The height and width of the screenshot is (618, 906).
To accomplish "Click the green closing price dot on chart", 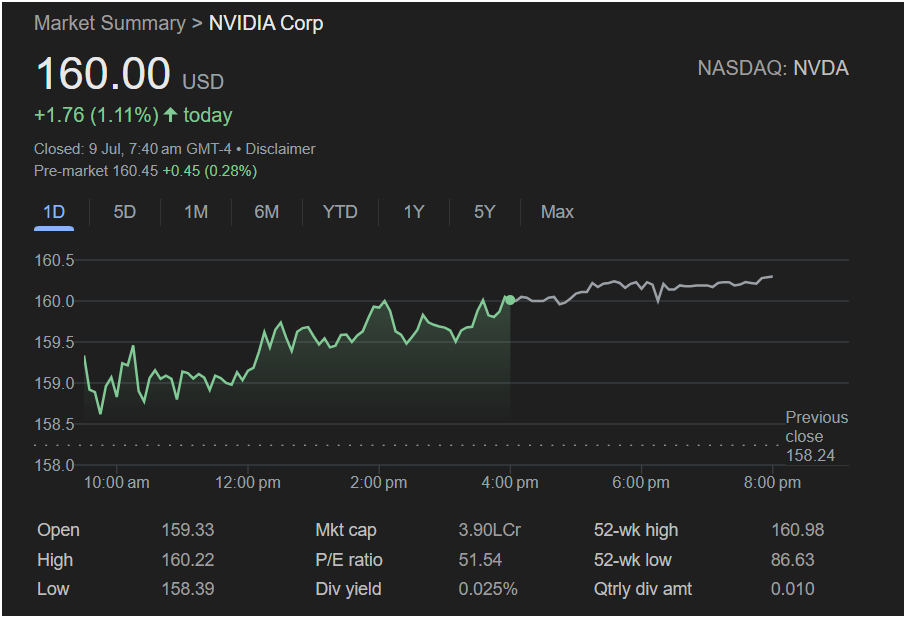I will pyautogui.click(x=510, y=300).
